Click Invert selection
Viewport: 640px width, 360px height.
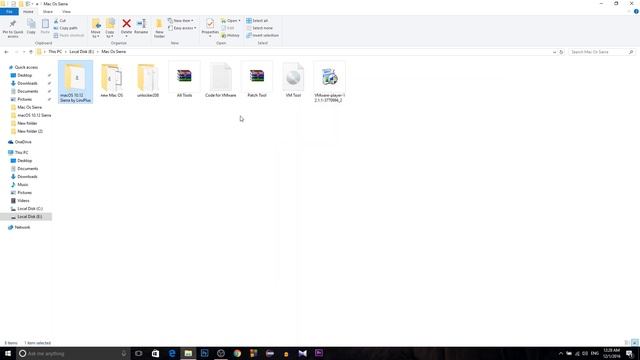[262, 36]
